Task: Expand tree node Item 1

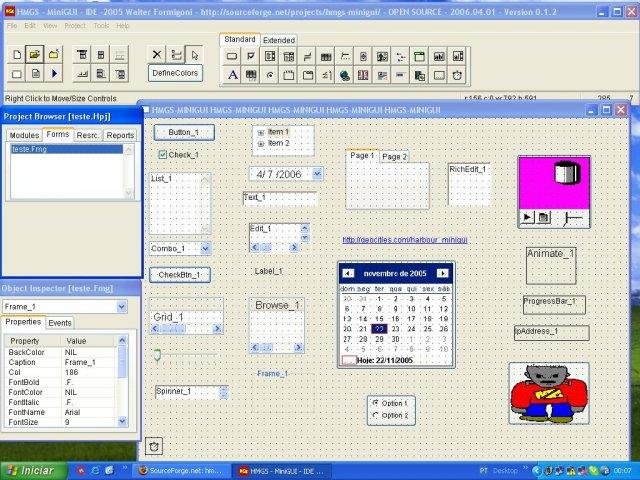Action: coord(261,133)
